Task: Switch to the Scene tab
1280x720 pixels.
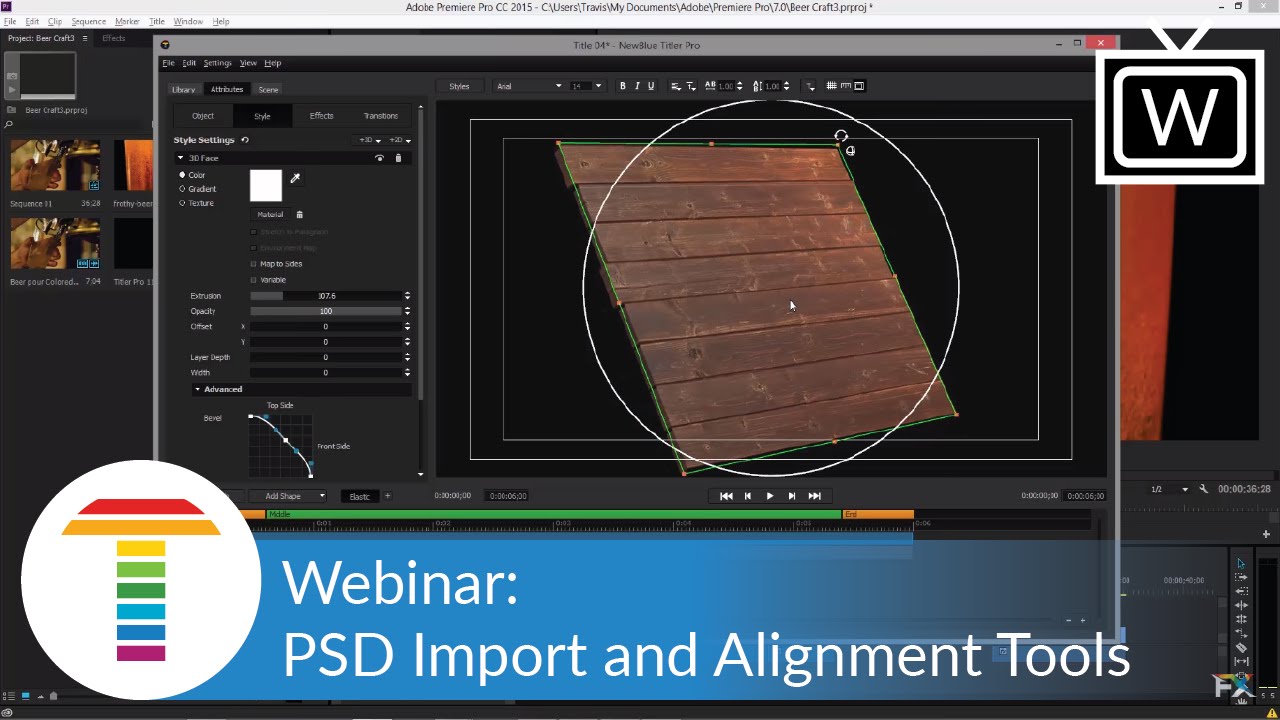Action: click(x=268, y=89)
